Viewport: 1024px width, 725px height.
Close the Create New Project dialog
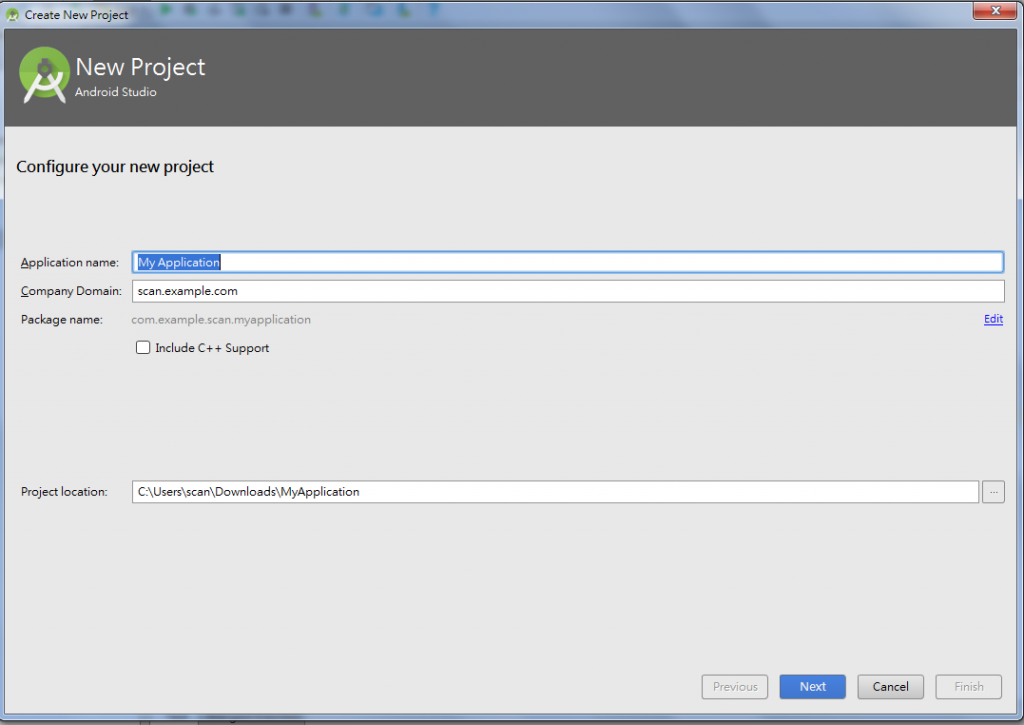[x=995, y=10]
